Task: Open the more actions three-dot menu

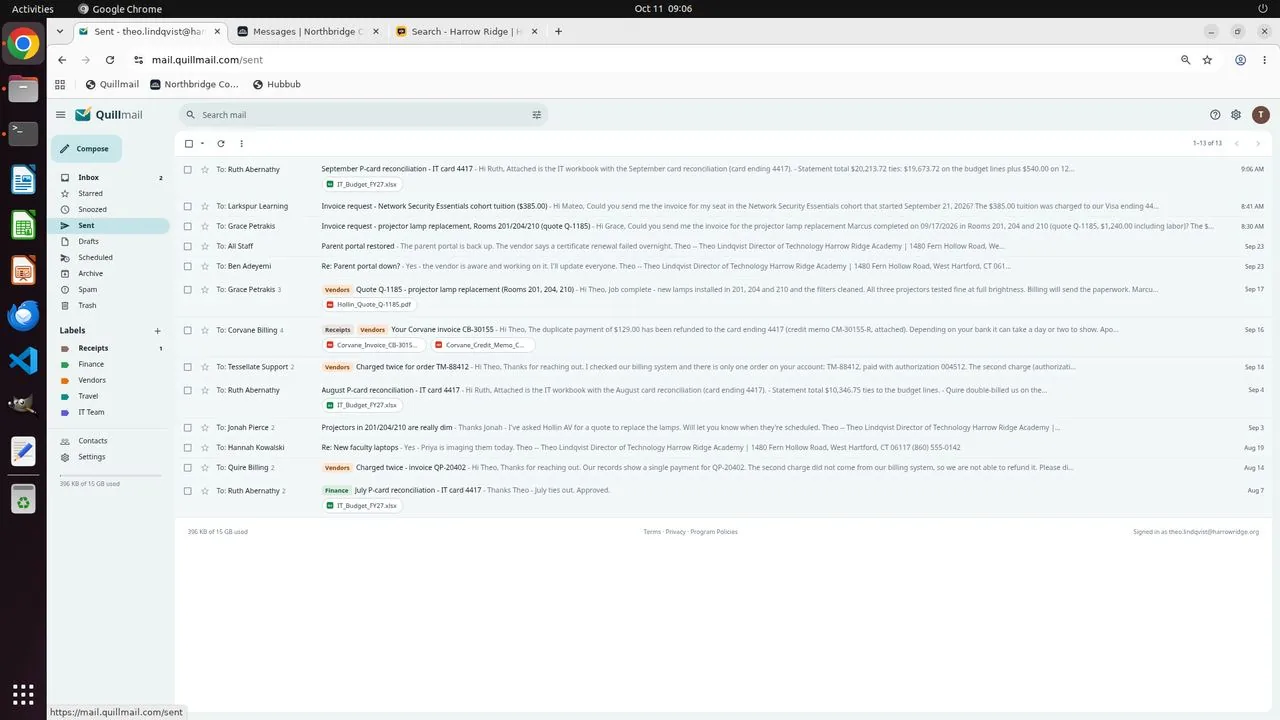Action: [241, 143]
